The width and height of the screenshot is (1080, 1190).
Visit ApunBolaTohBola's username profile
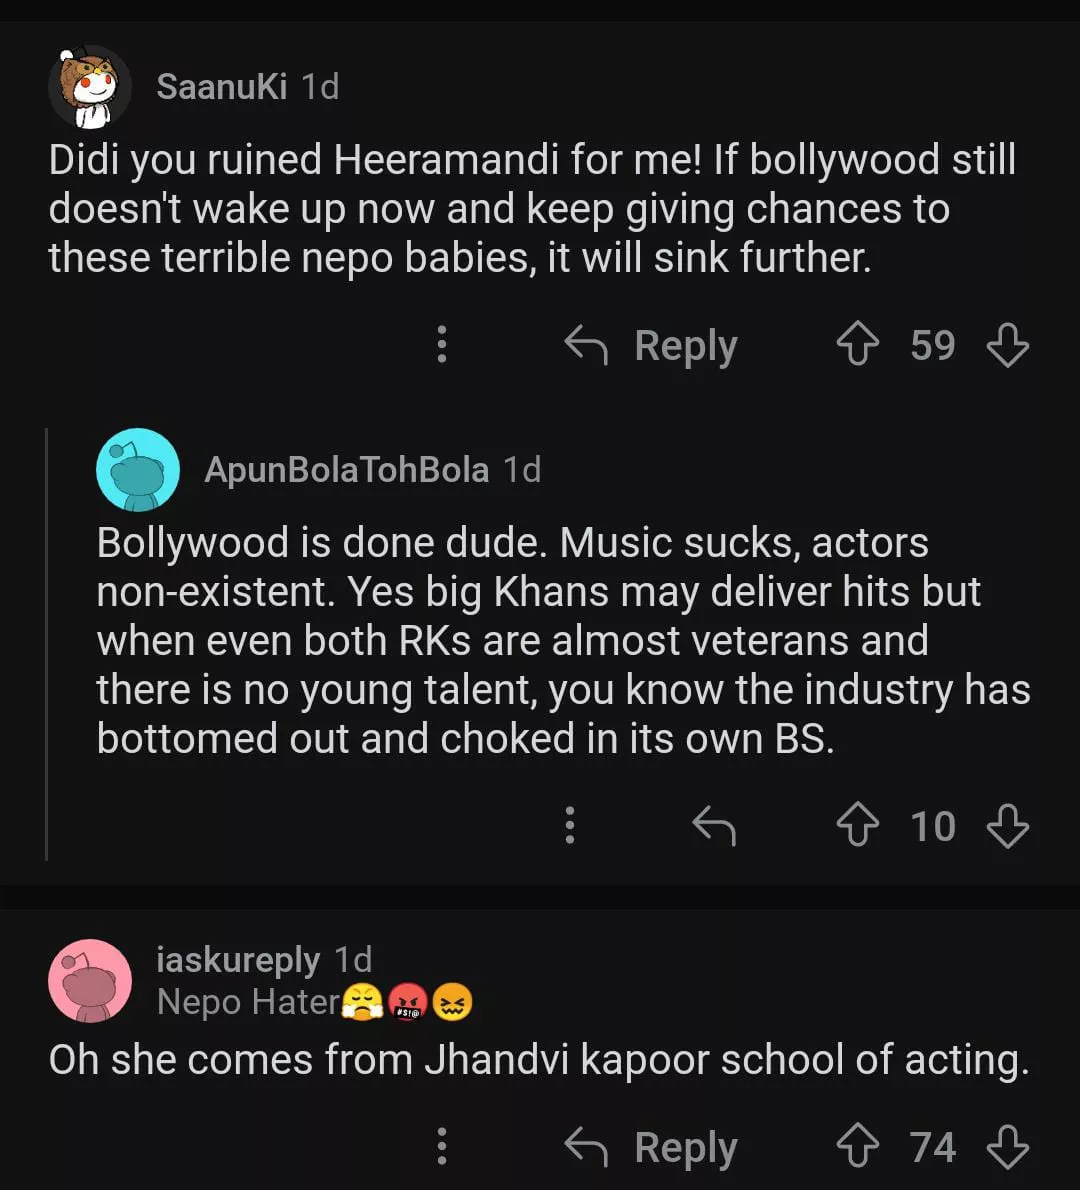coord(346,469)
